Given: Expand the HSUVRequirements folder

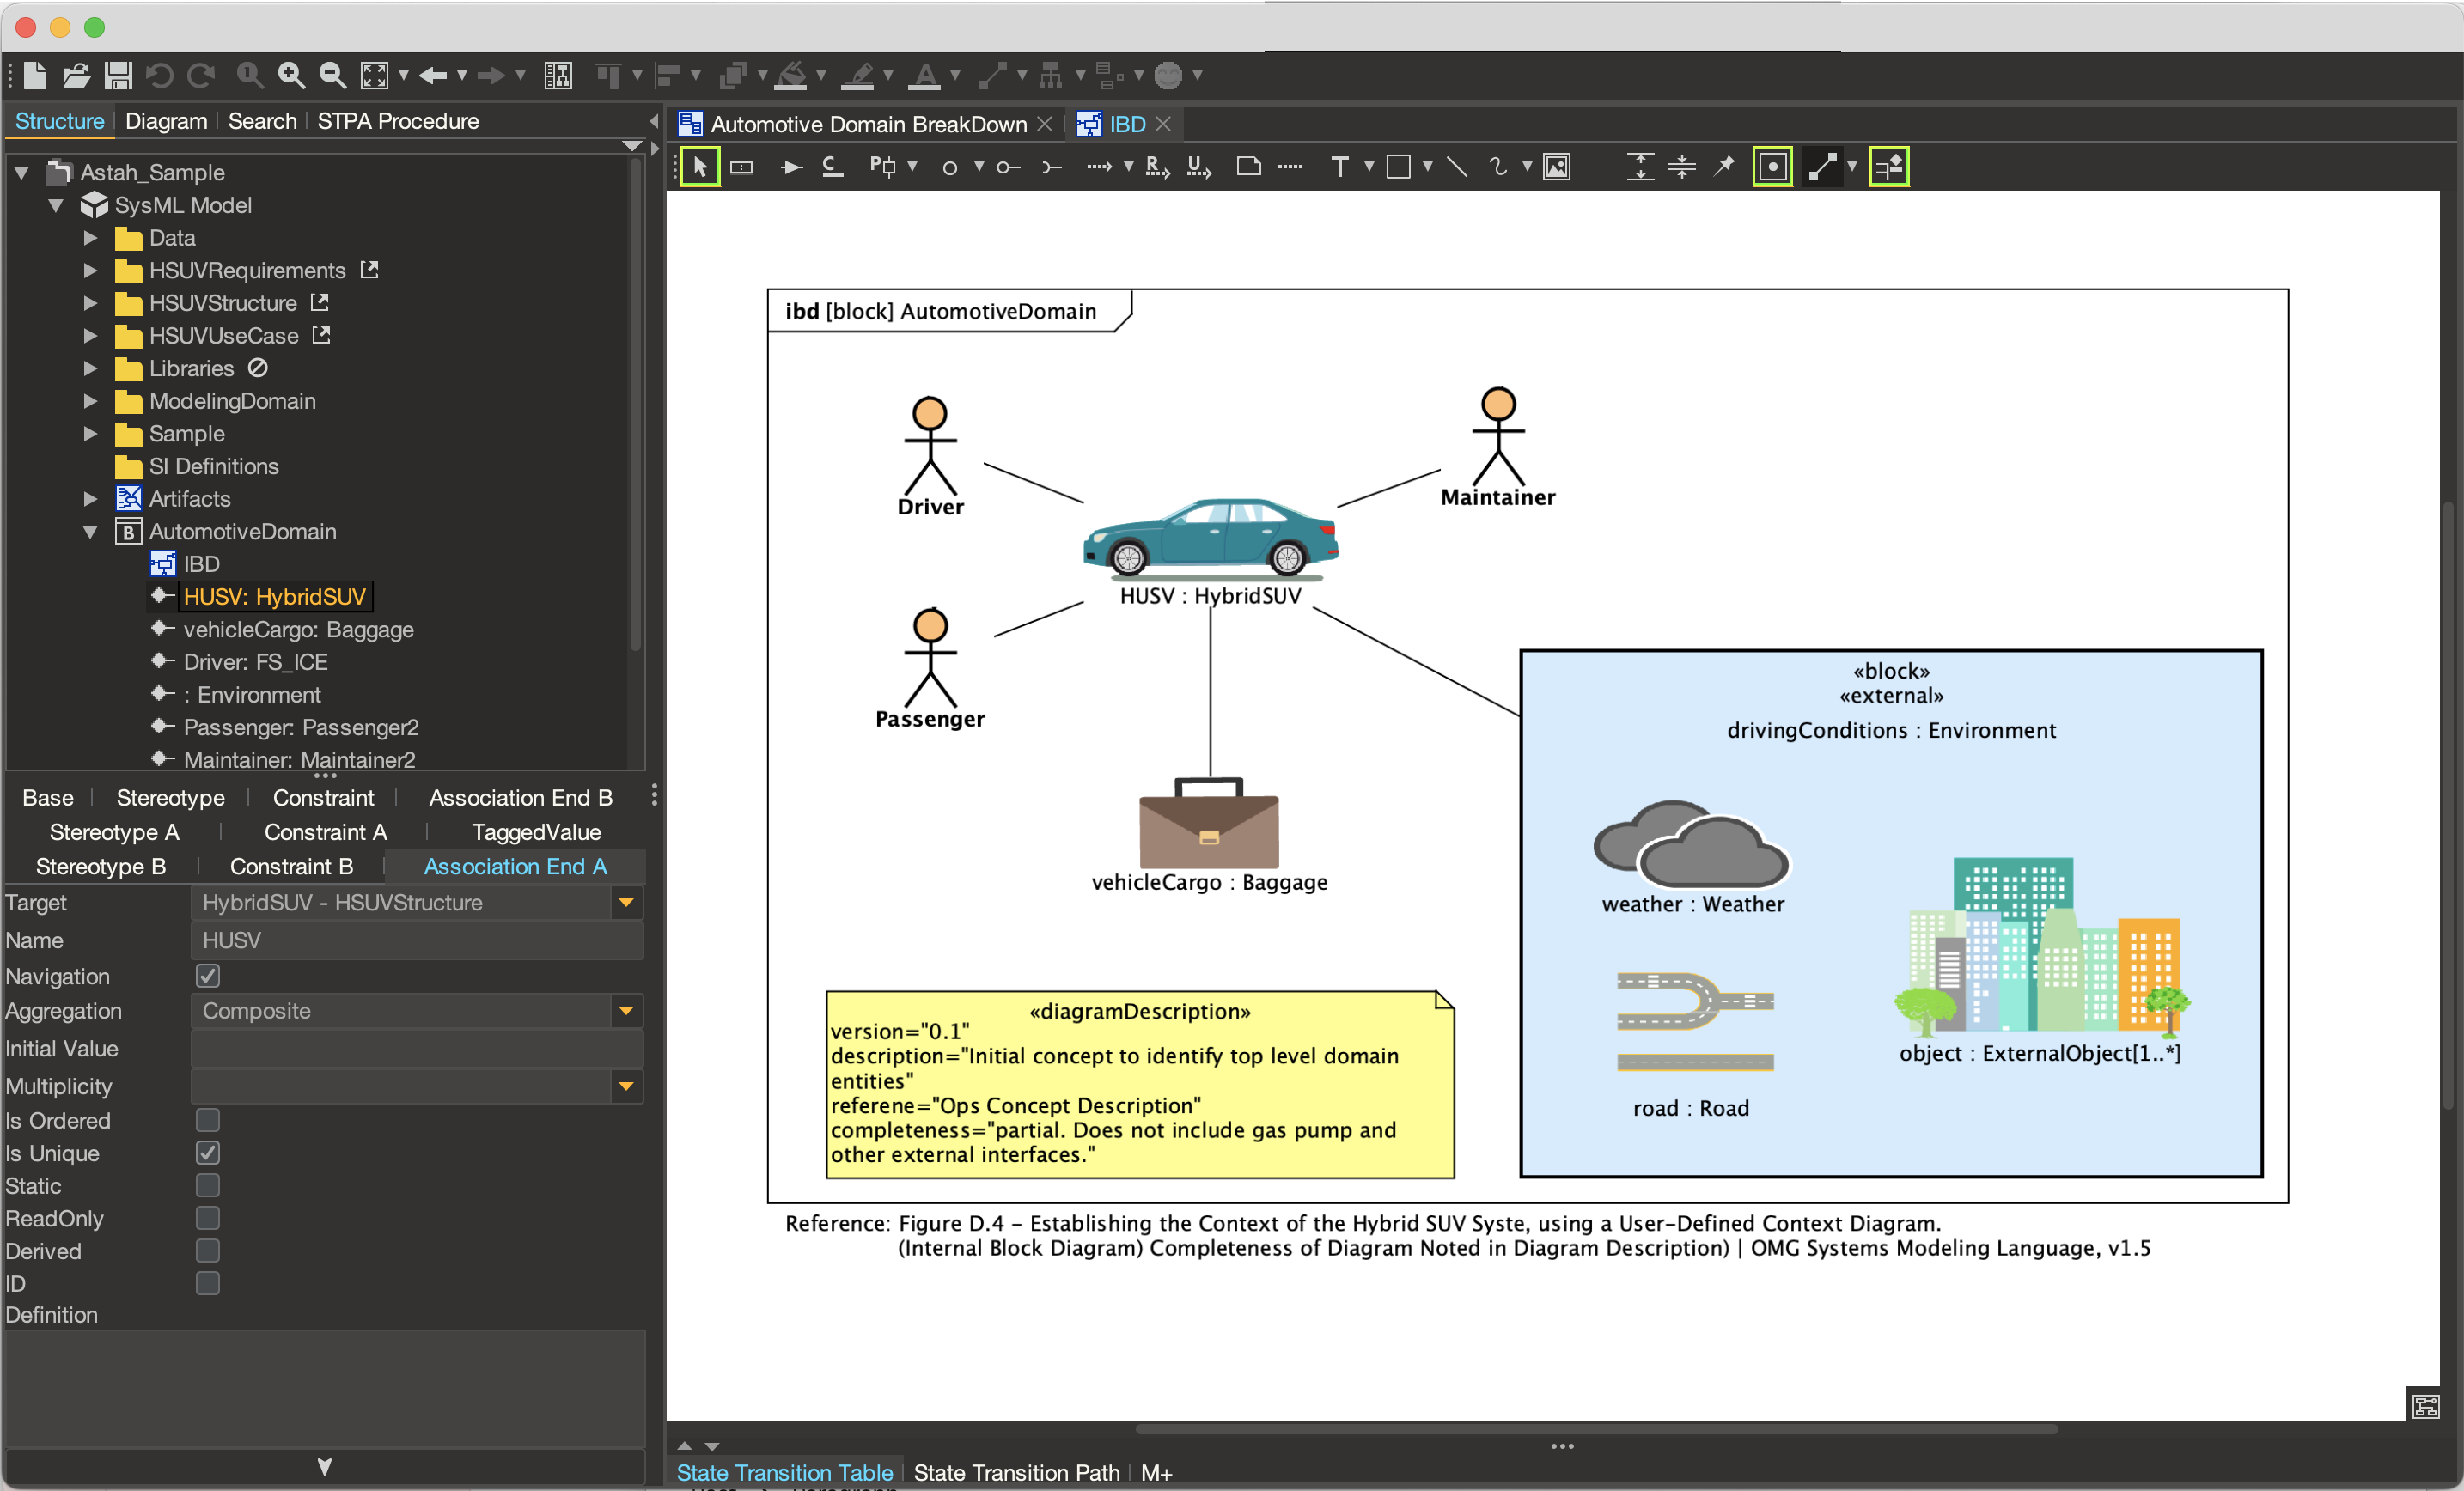Looking at the screenshot, I should coord(91,270).
